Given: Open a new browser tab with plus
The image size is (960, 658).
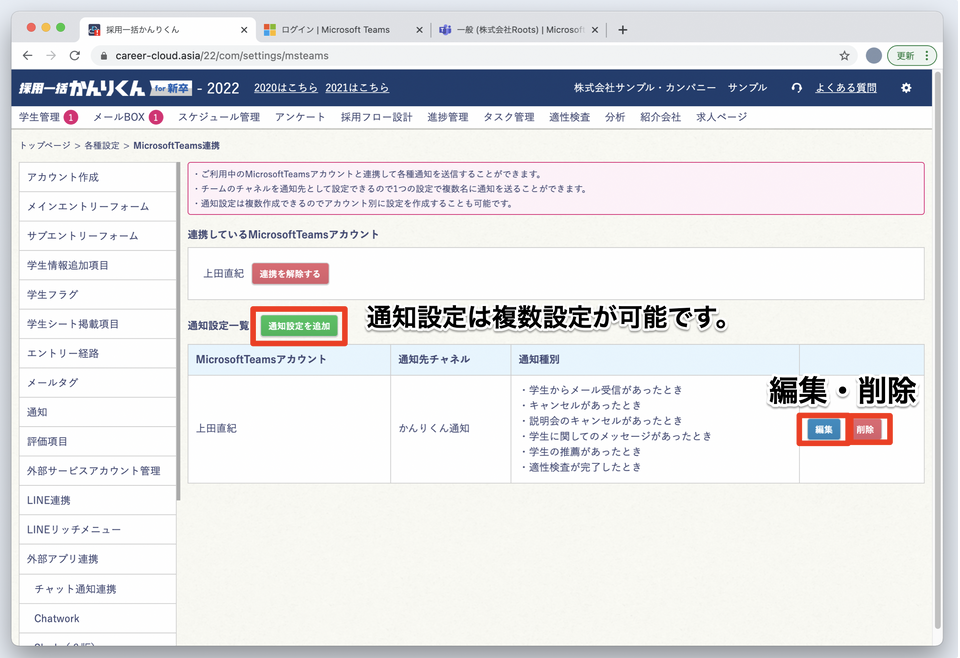Looking at the screenshot, I should pyautogui.click(x=623, y=29).
